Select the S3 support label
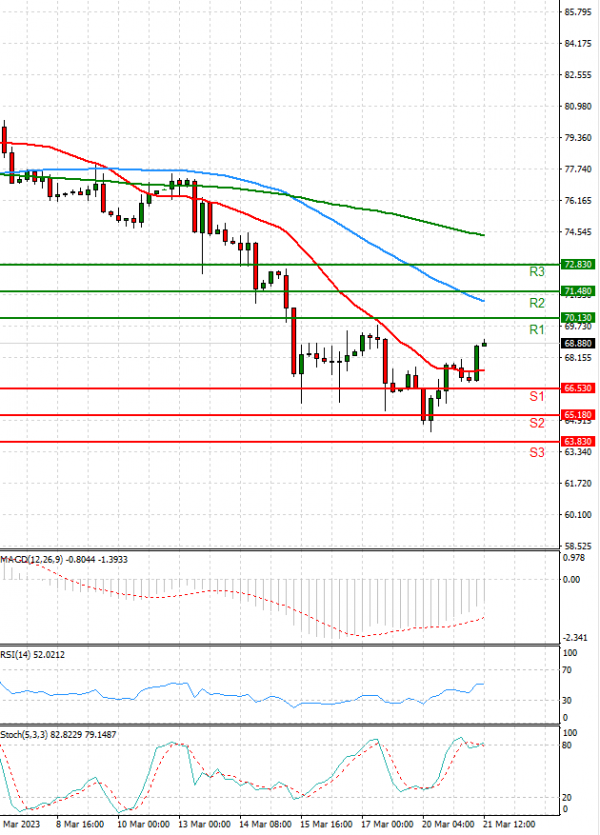600x835 pixels. click(537, 452)
